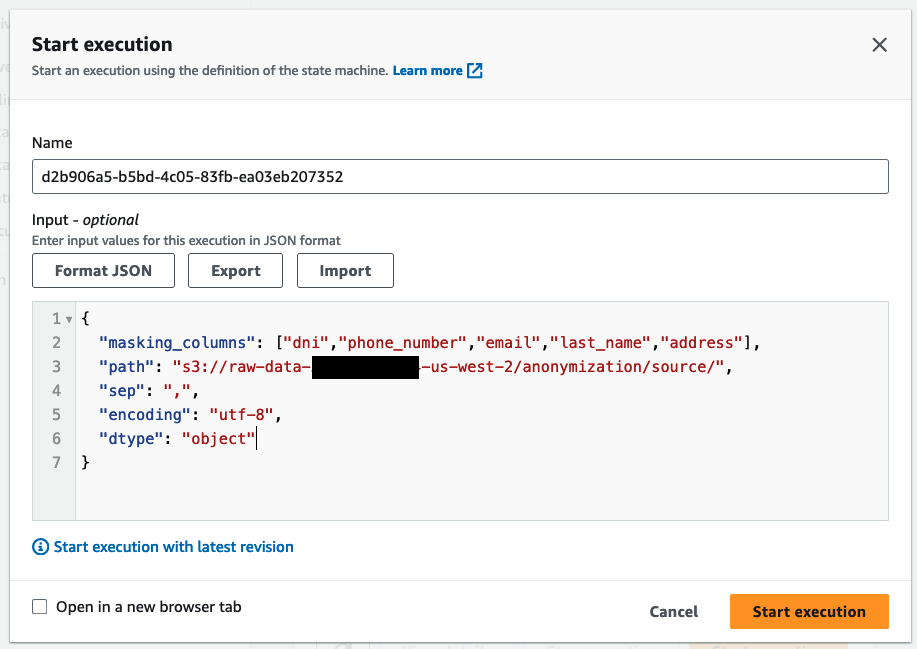The width and height of the screenshot is (917, 649).
Task: Click the orange Start execution button
Action: (x=809, y=612)
